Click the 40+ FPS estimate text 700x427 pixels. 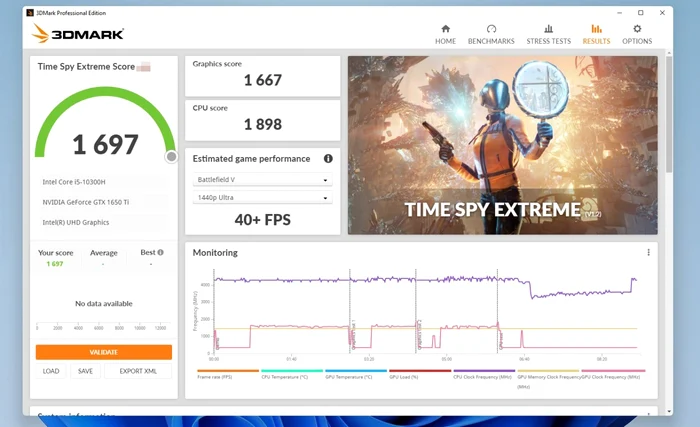point(262,220)
